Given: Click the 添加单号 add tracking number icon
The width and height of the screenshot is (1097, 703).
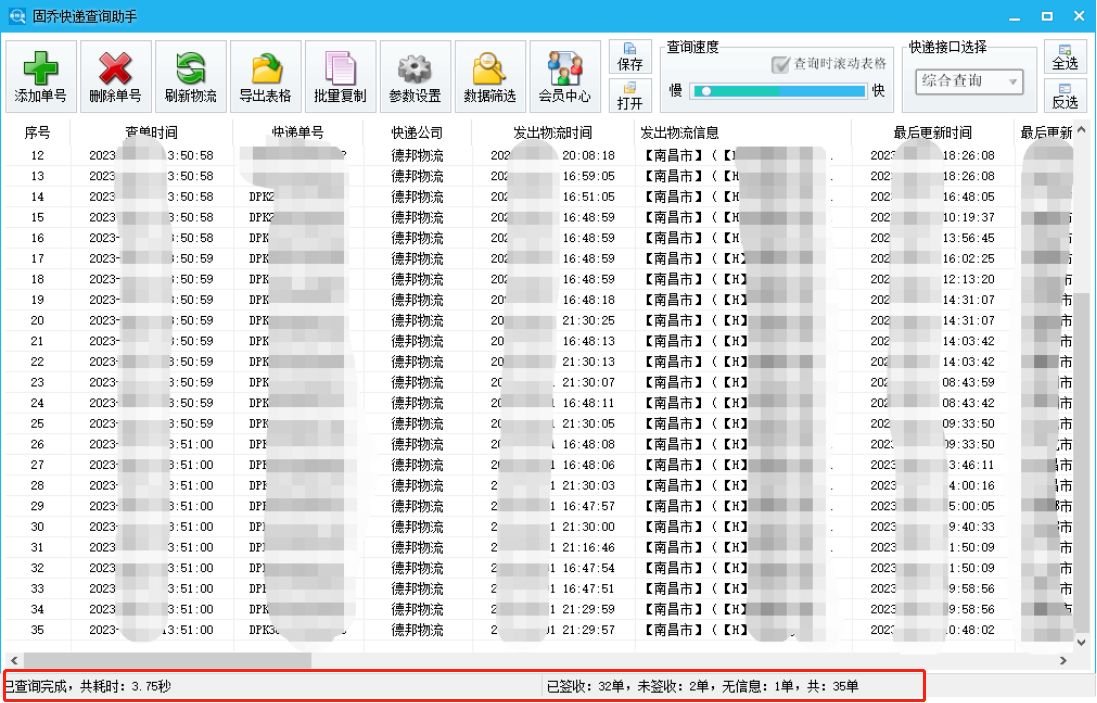Looking at the screenshot, I should [x=41, y=75].
